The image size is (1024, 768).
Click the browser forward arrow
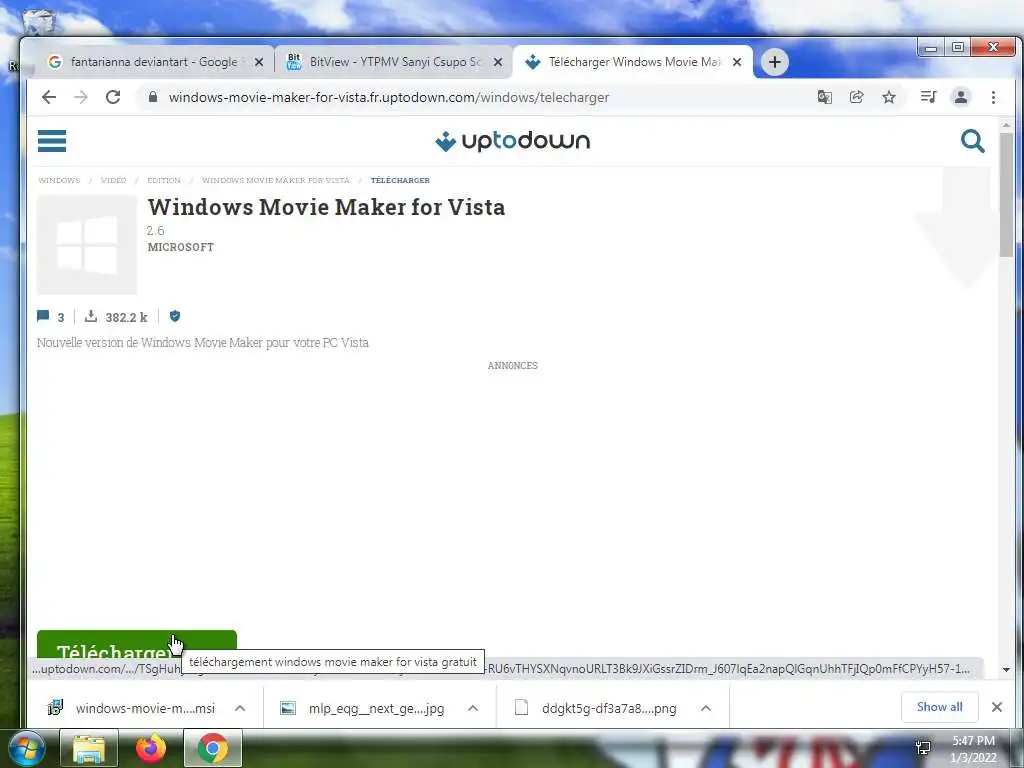coord(81,97)
